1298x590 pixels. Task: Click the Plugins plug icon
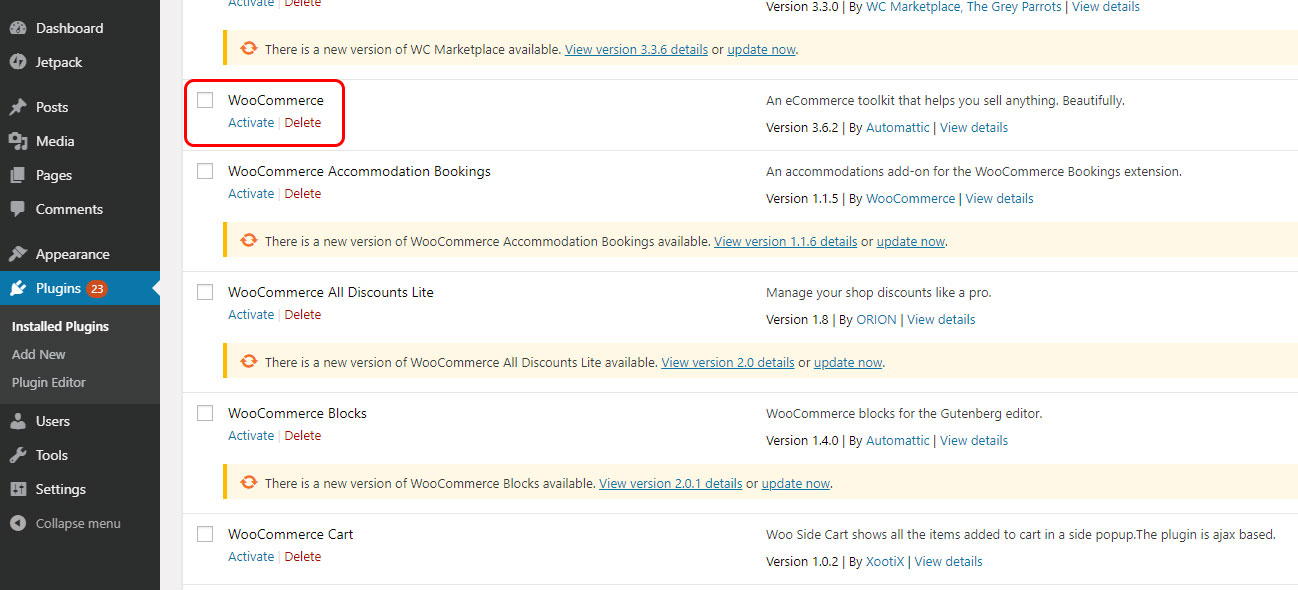tap(18, 288)
